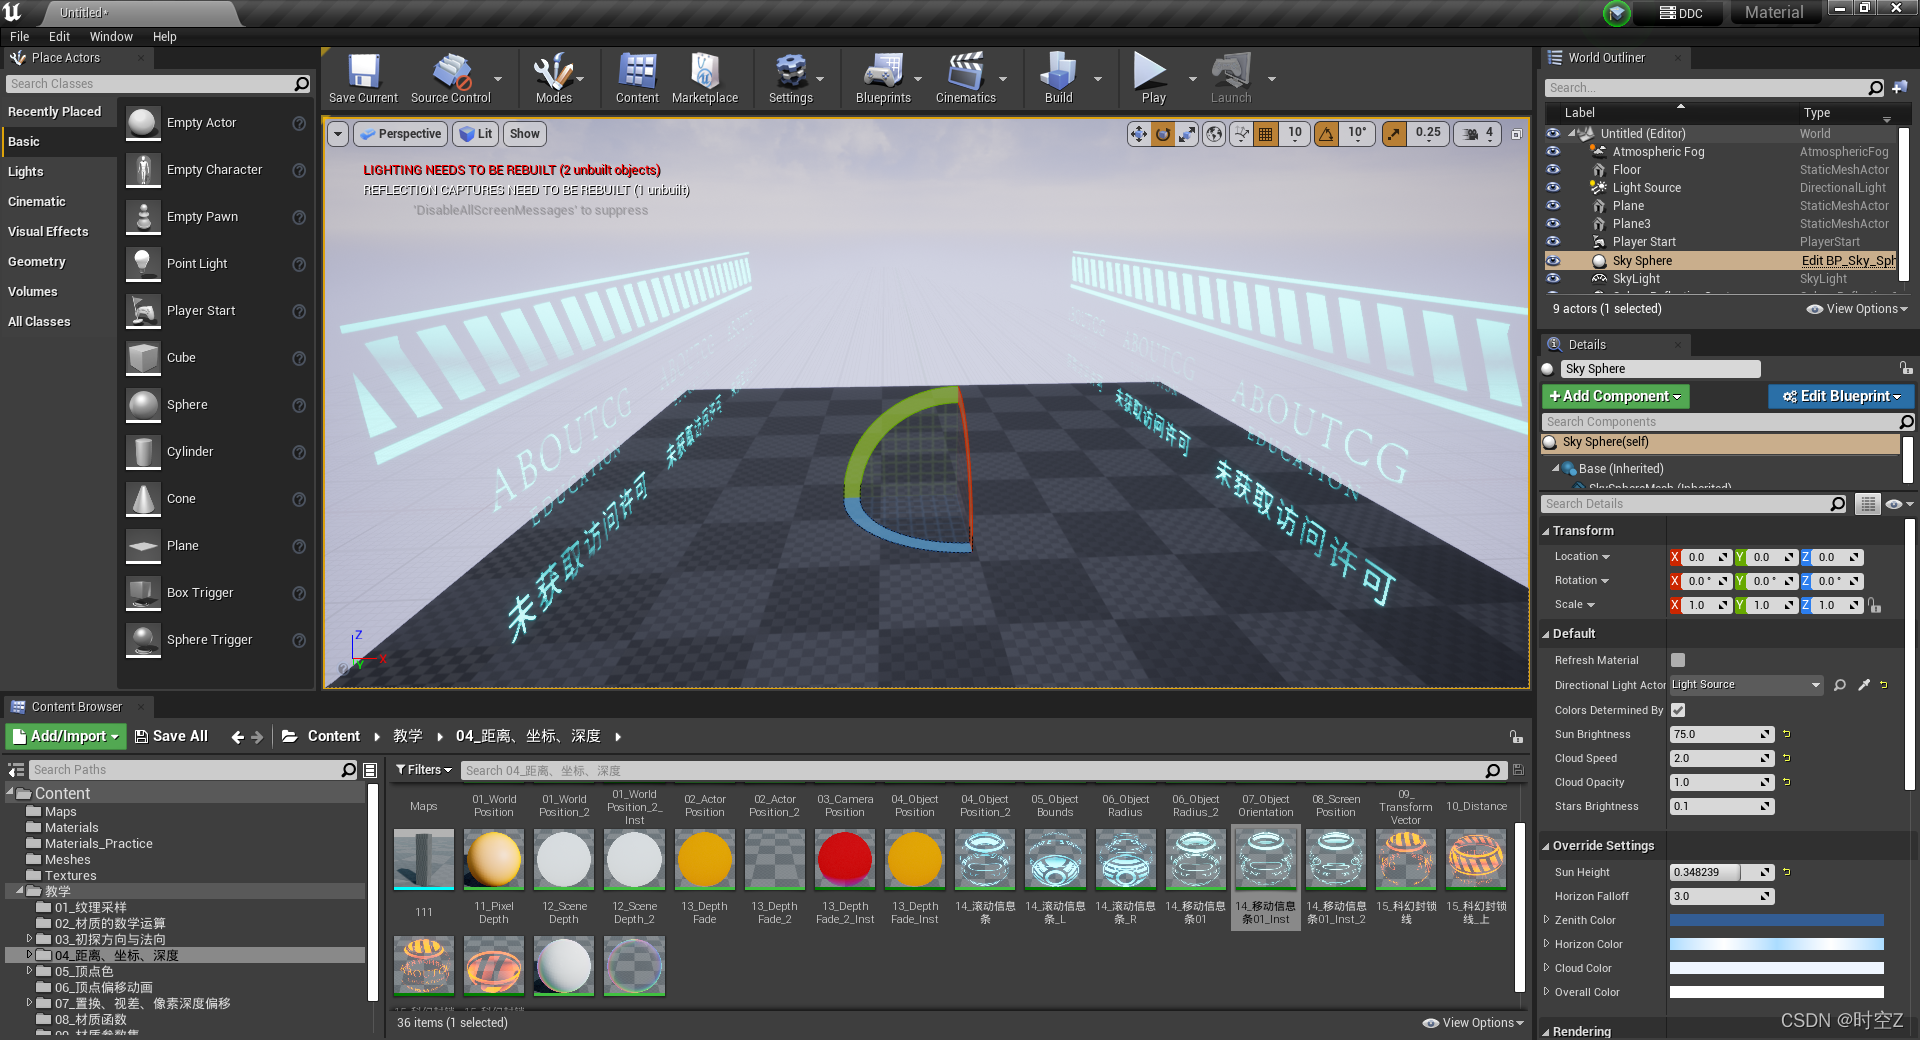
Task: Open the File menu
Action: coord(19,37)
